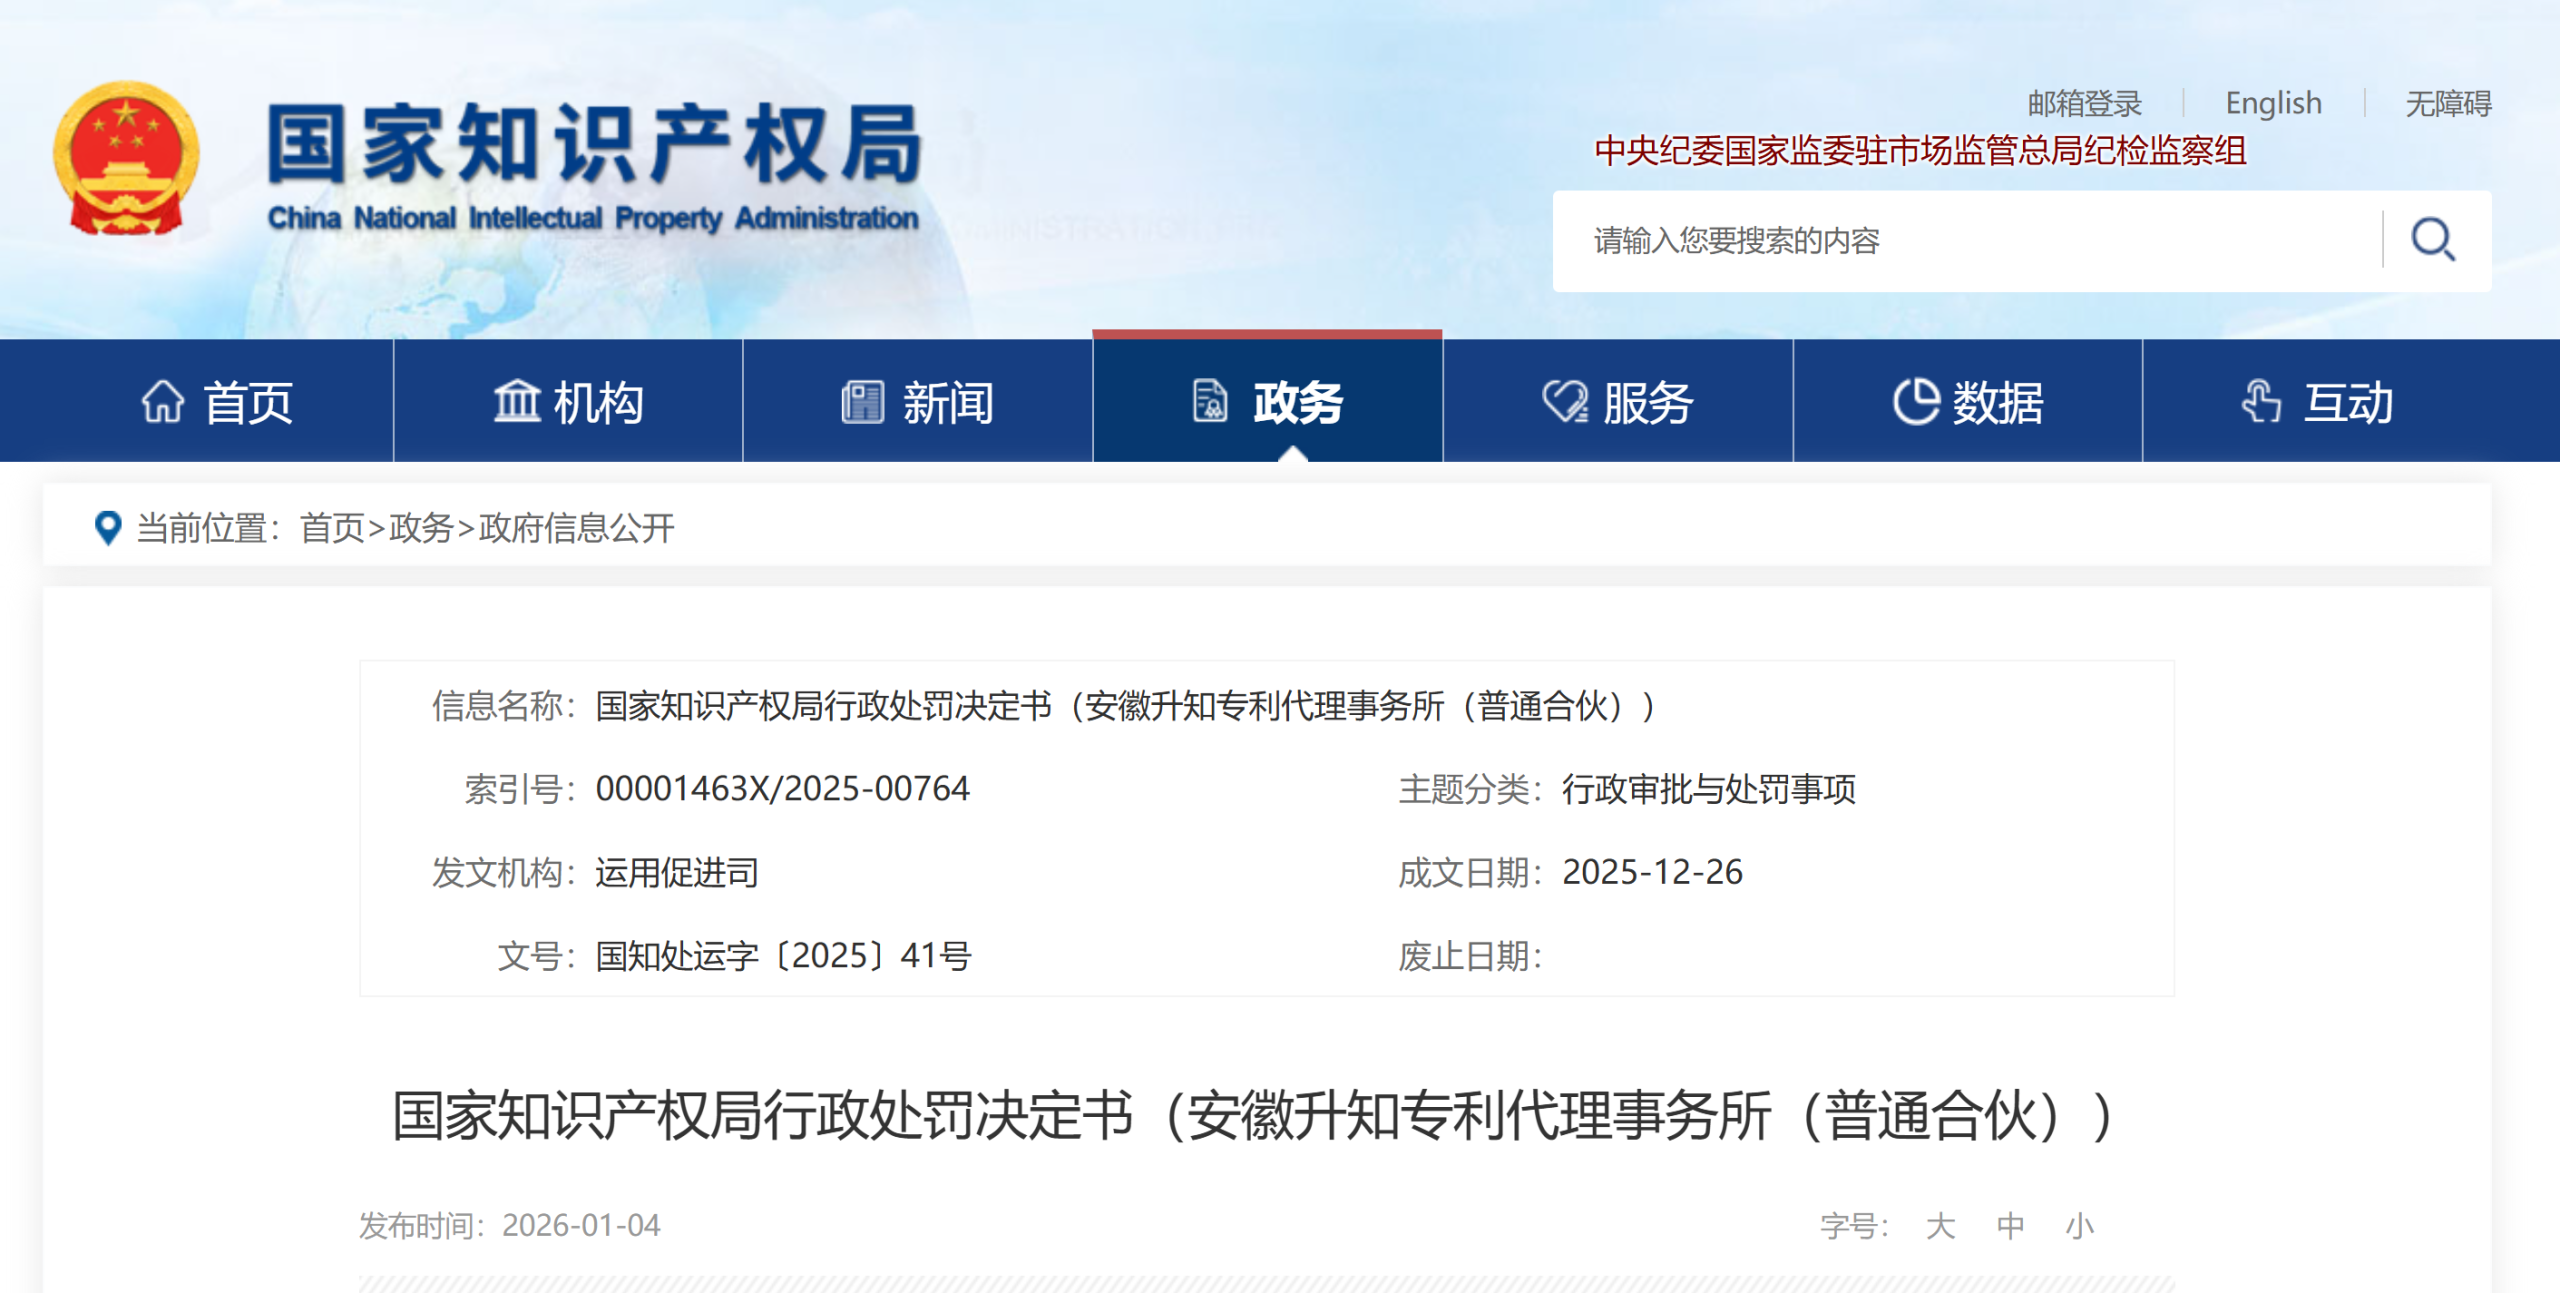Click the hand pointer icon beside 互动

pyautogui.click(x=2261, y=402)
